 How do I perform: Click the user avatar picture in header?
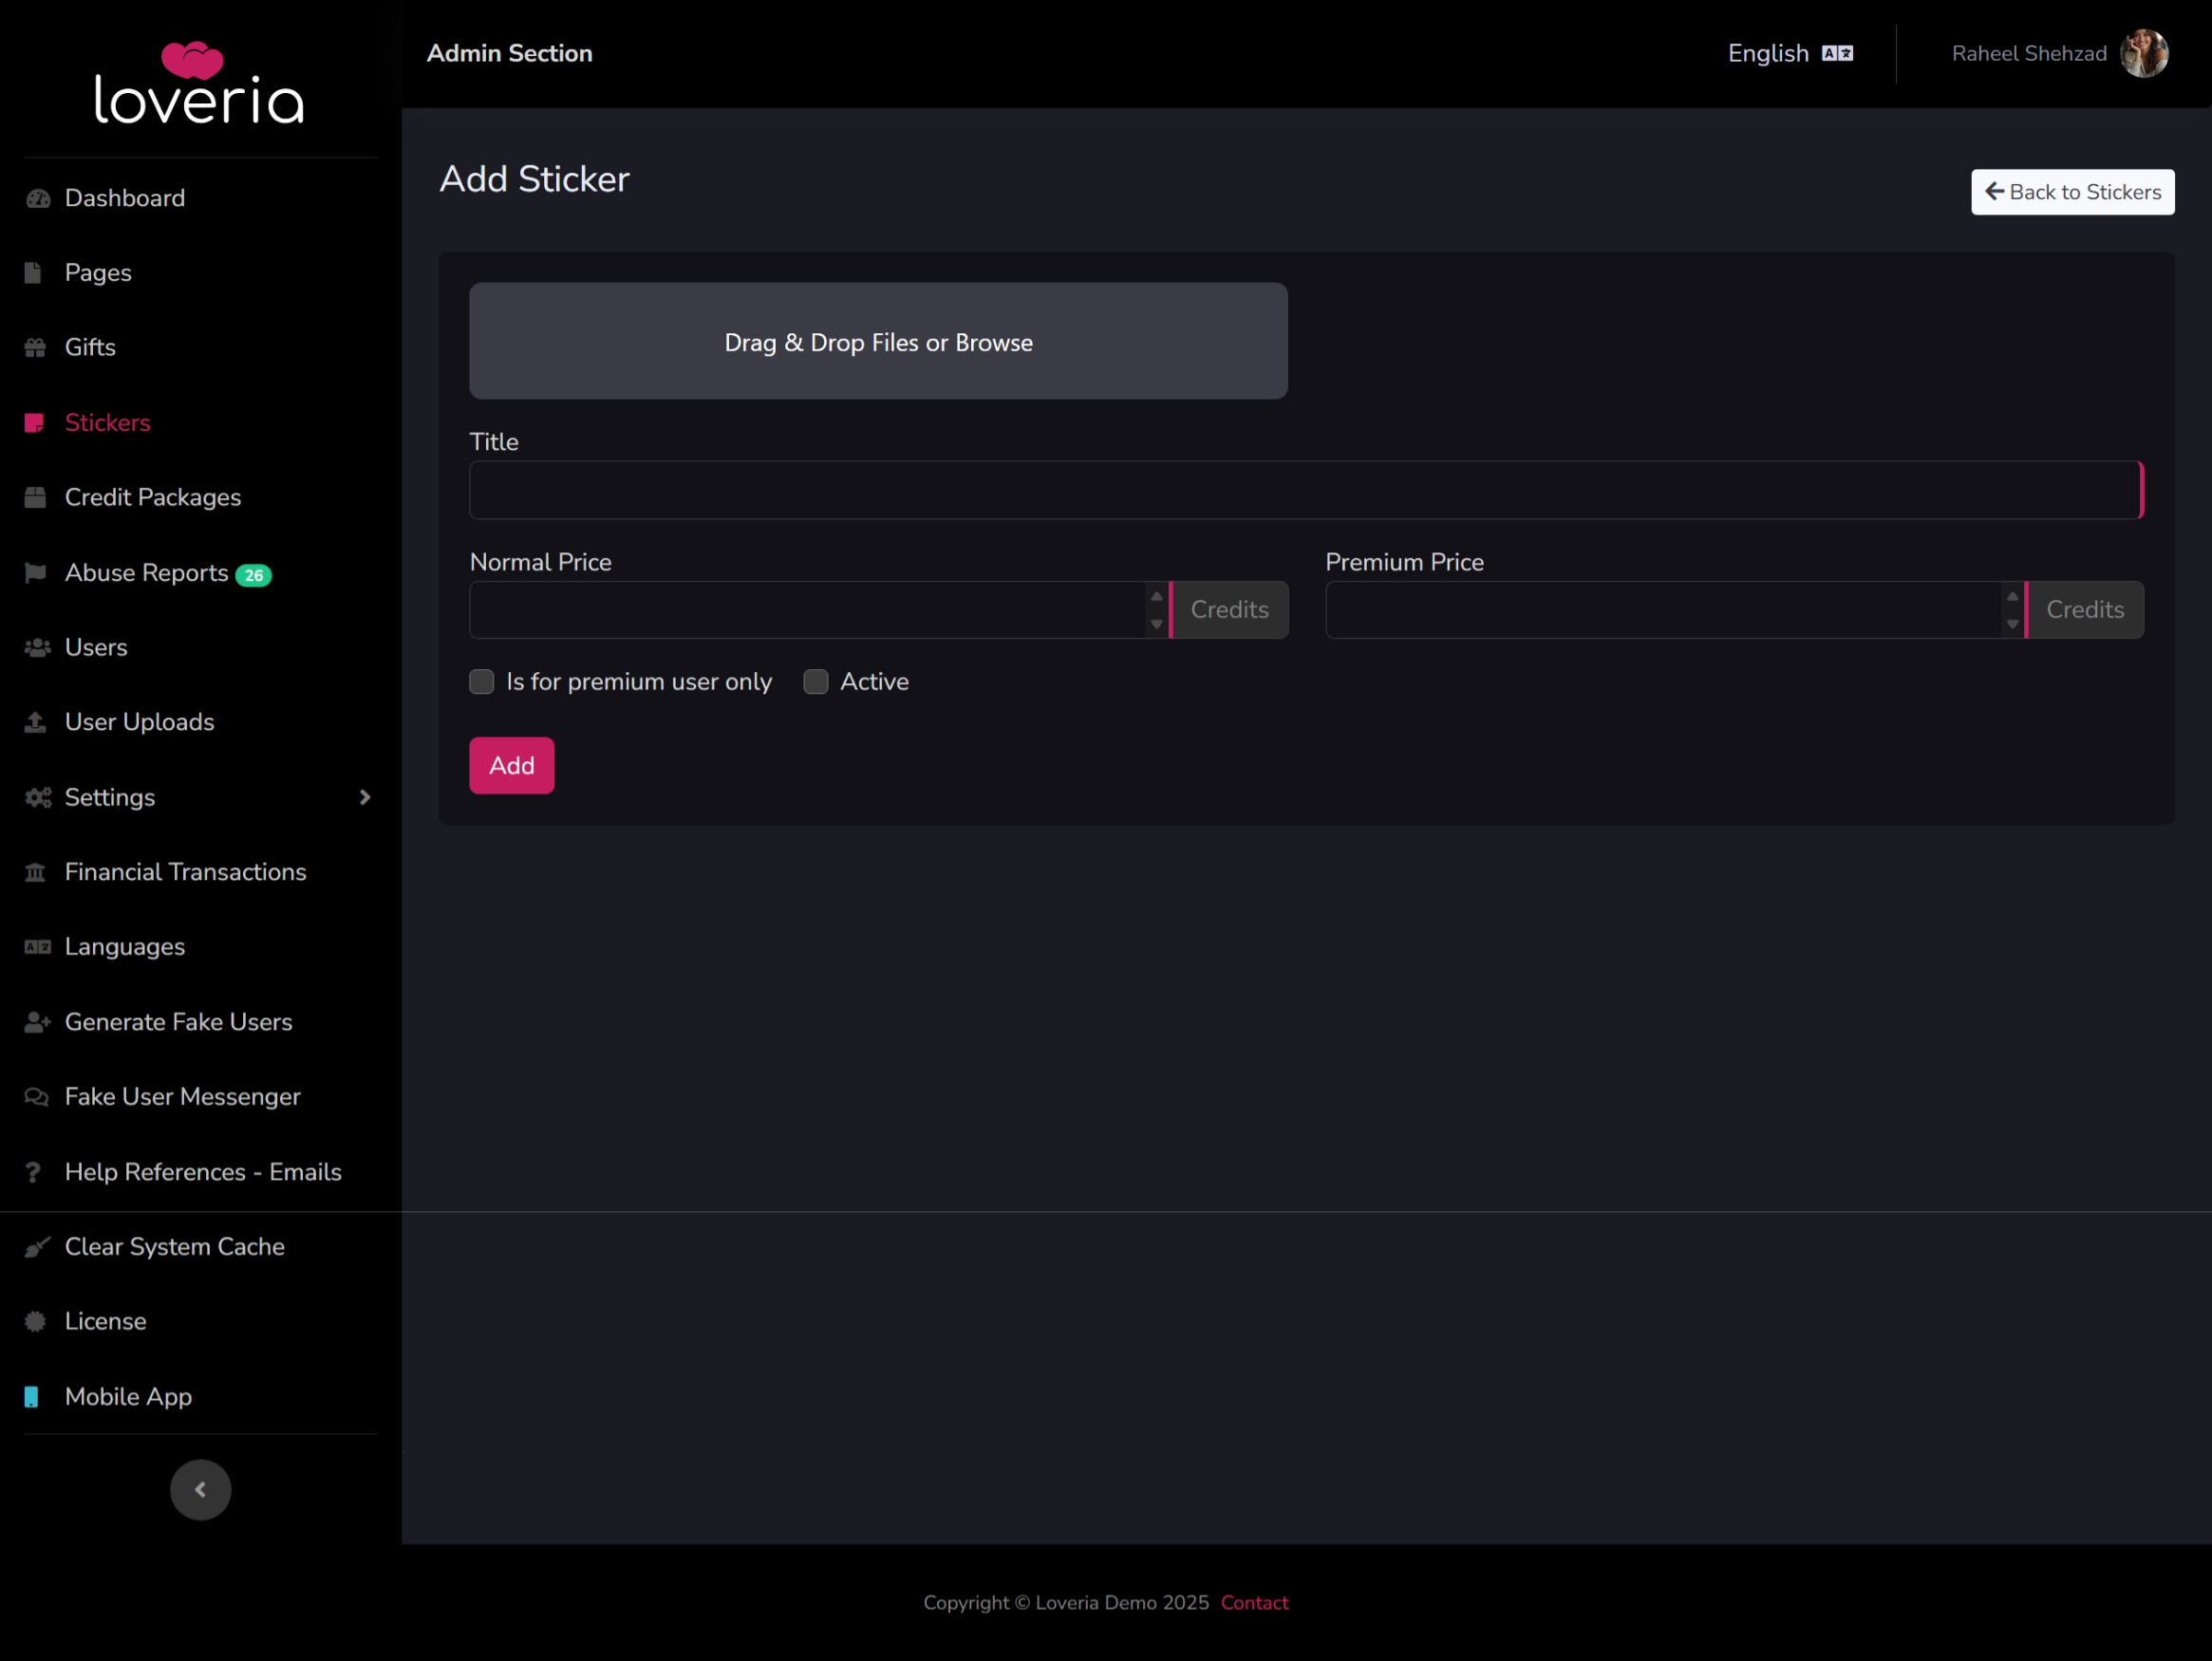click(2143, 54)
